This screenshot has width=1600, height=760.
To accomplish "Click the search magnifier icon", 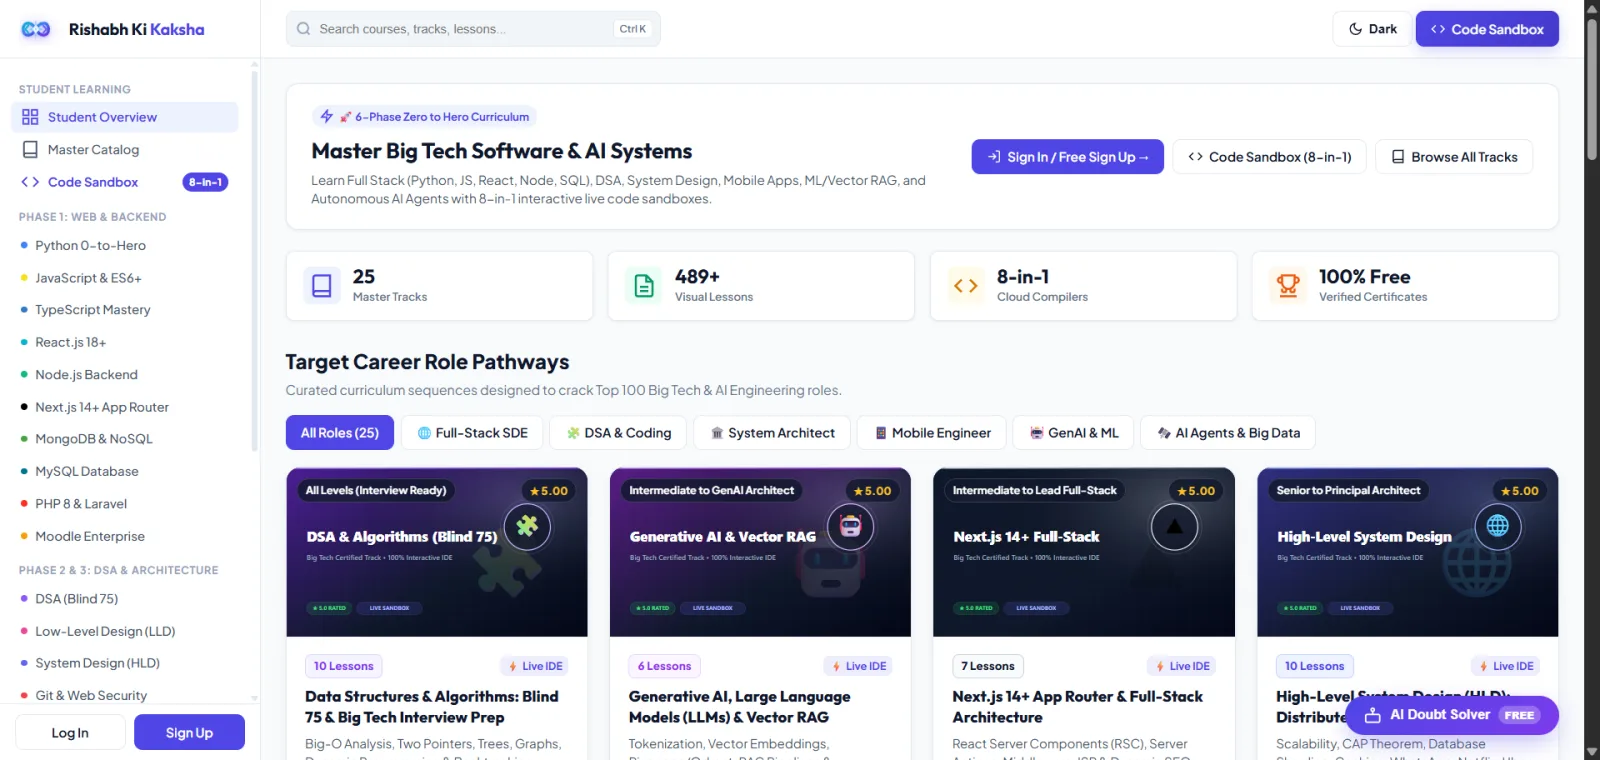I will (x=303, y=29).
